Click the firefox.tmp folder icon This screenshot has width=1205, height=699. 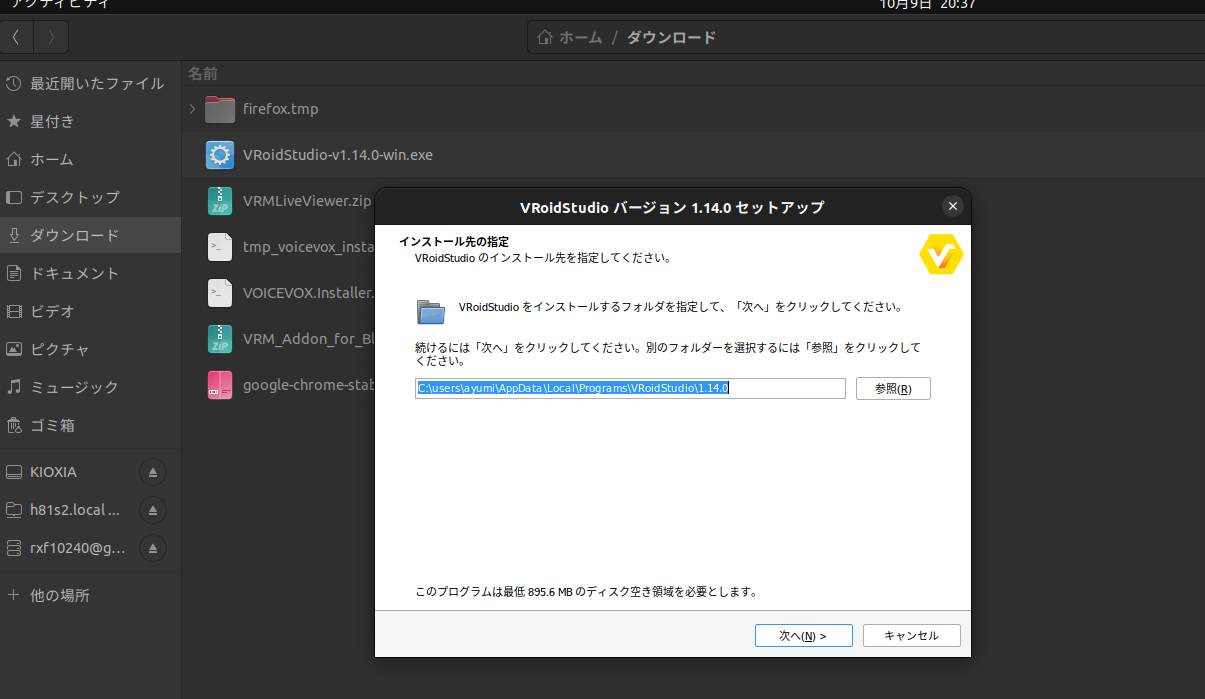tap(219, 109)
